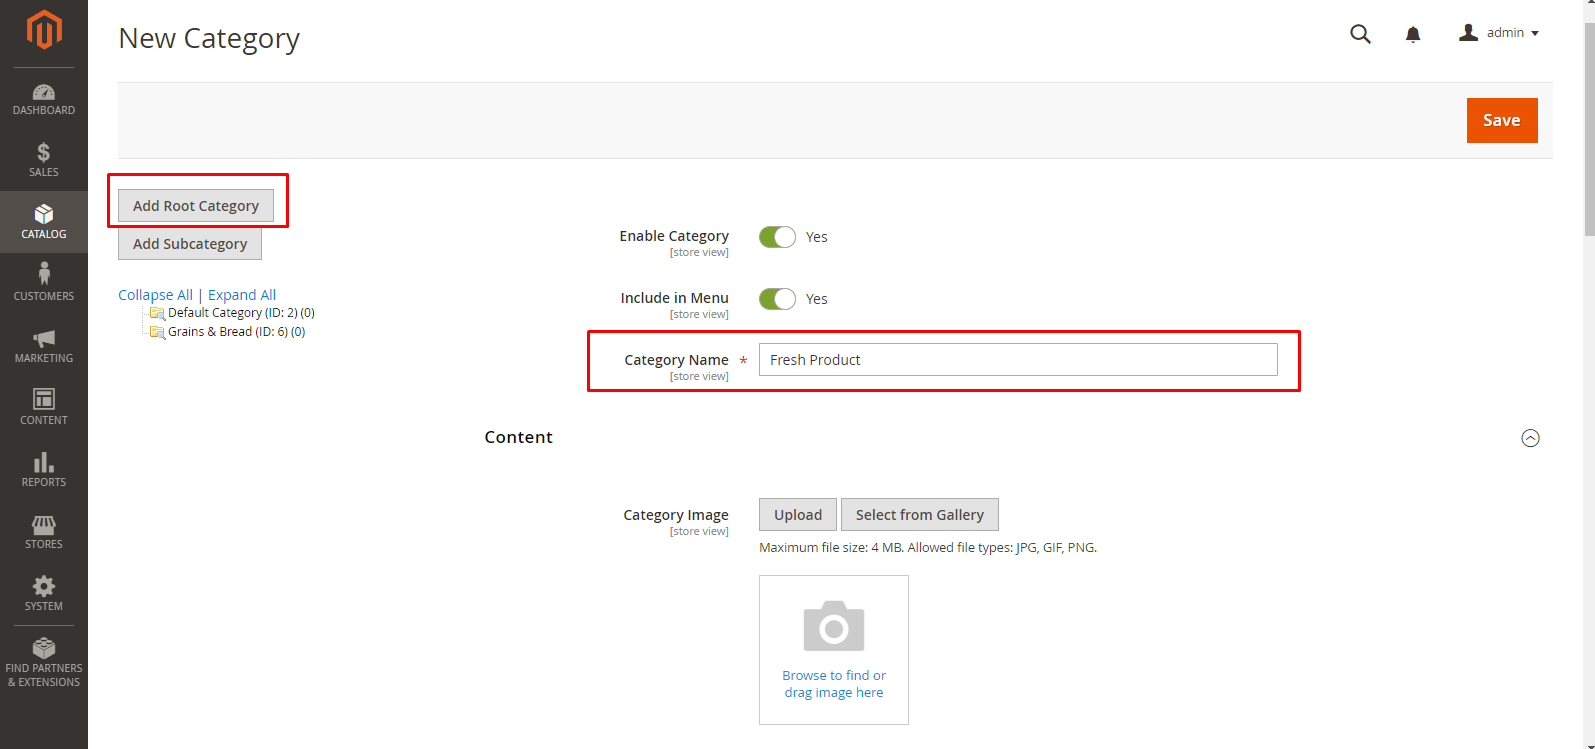Click the Magento logo icon

pos(44,30)
